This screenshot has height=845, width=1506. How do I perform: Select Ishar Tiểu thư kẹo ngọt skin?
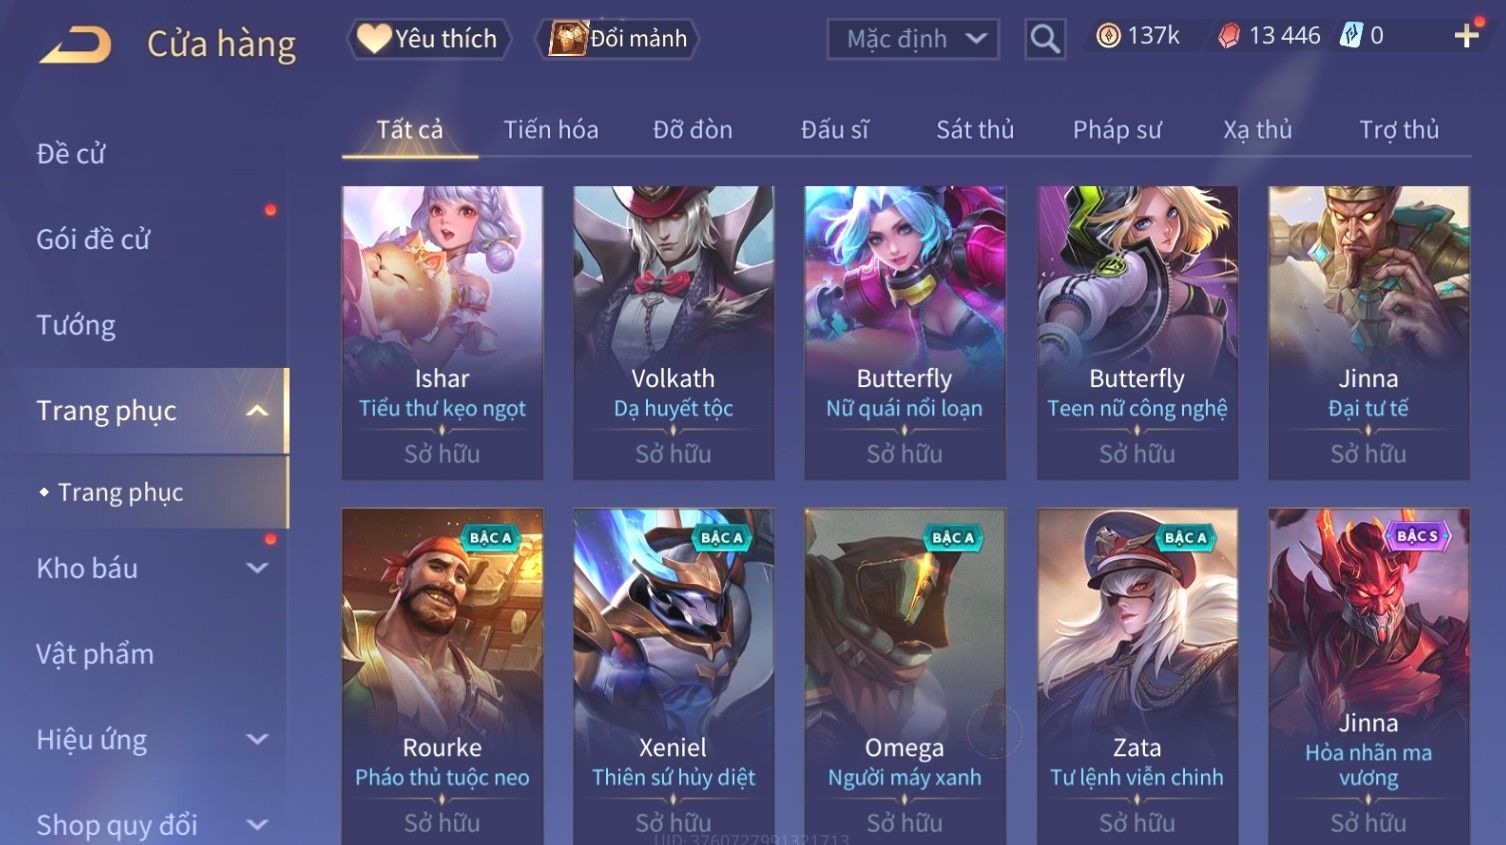tap(442, 333)
